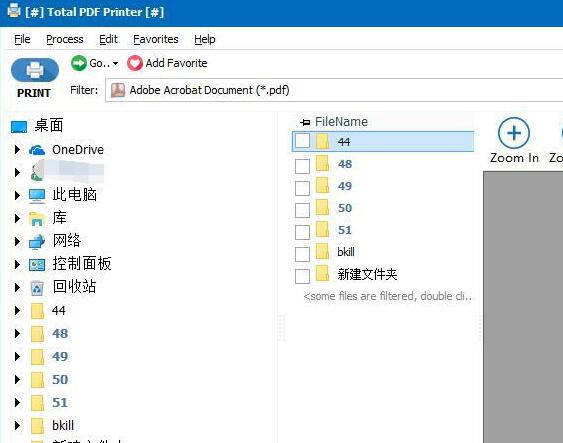Select folder 50 in the file list

pyautogui.click(x=383, y=208)
